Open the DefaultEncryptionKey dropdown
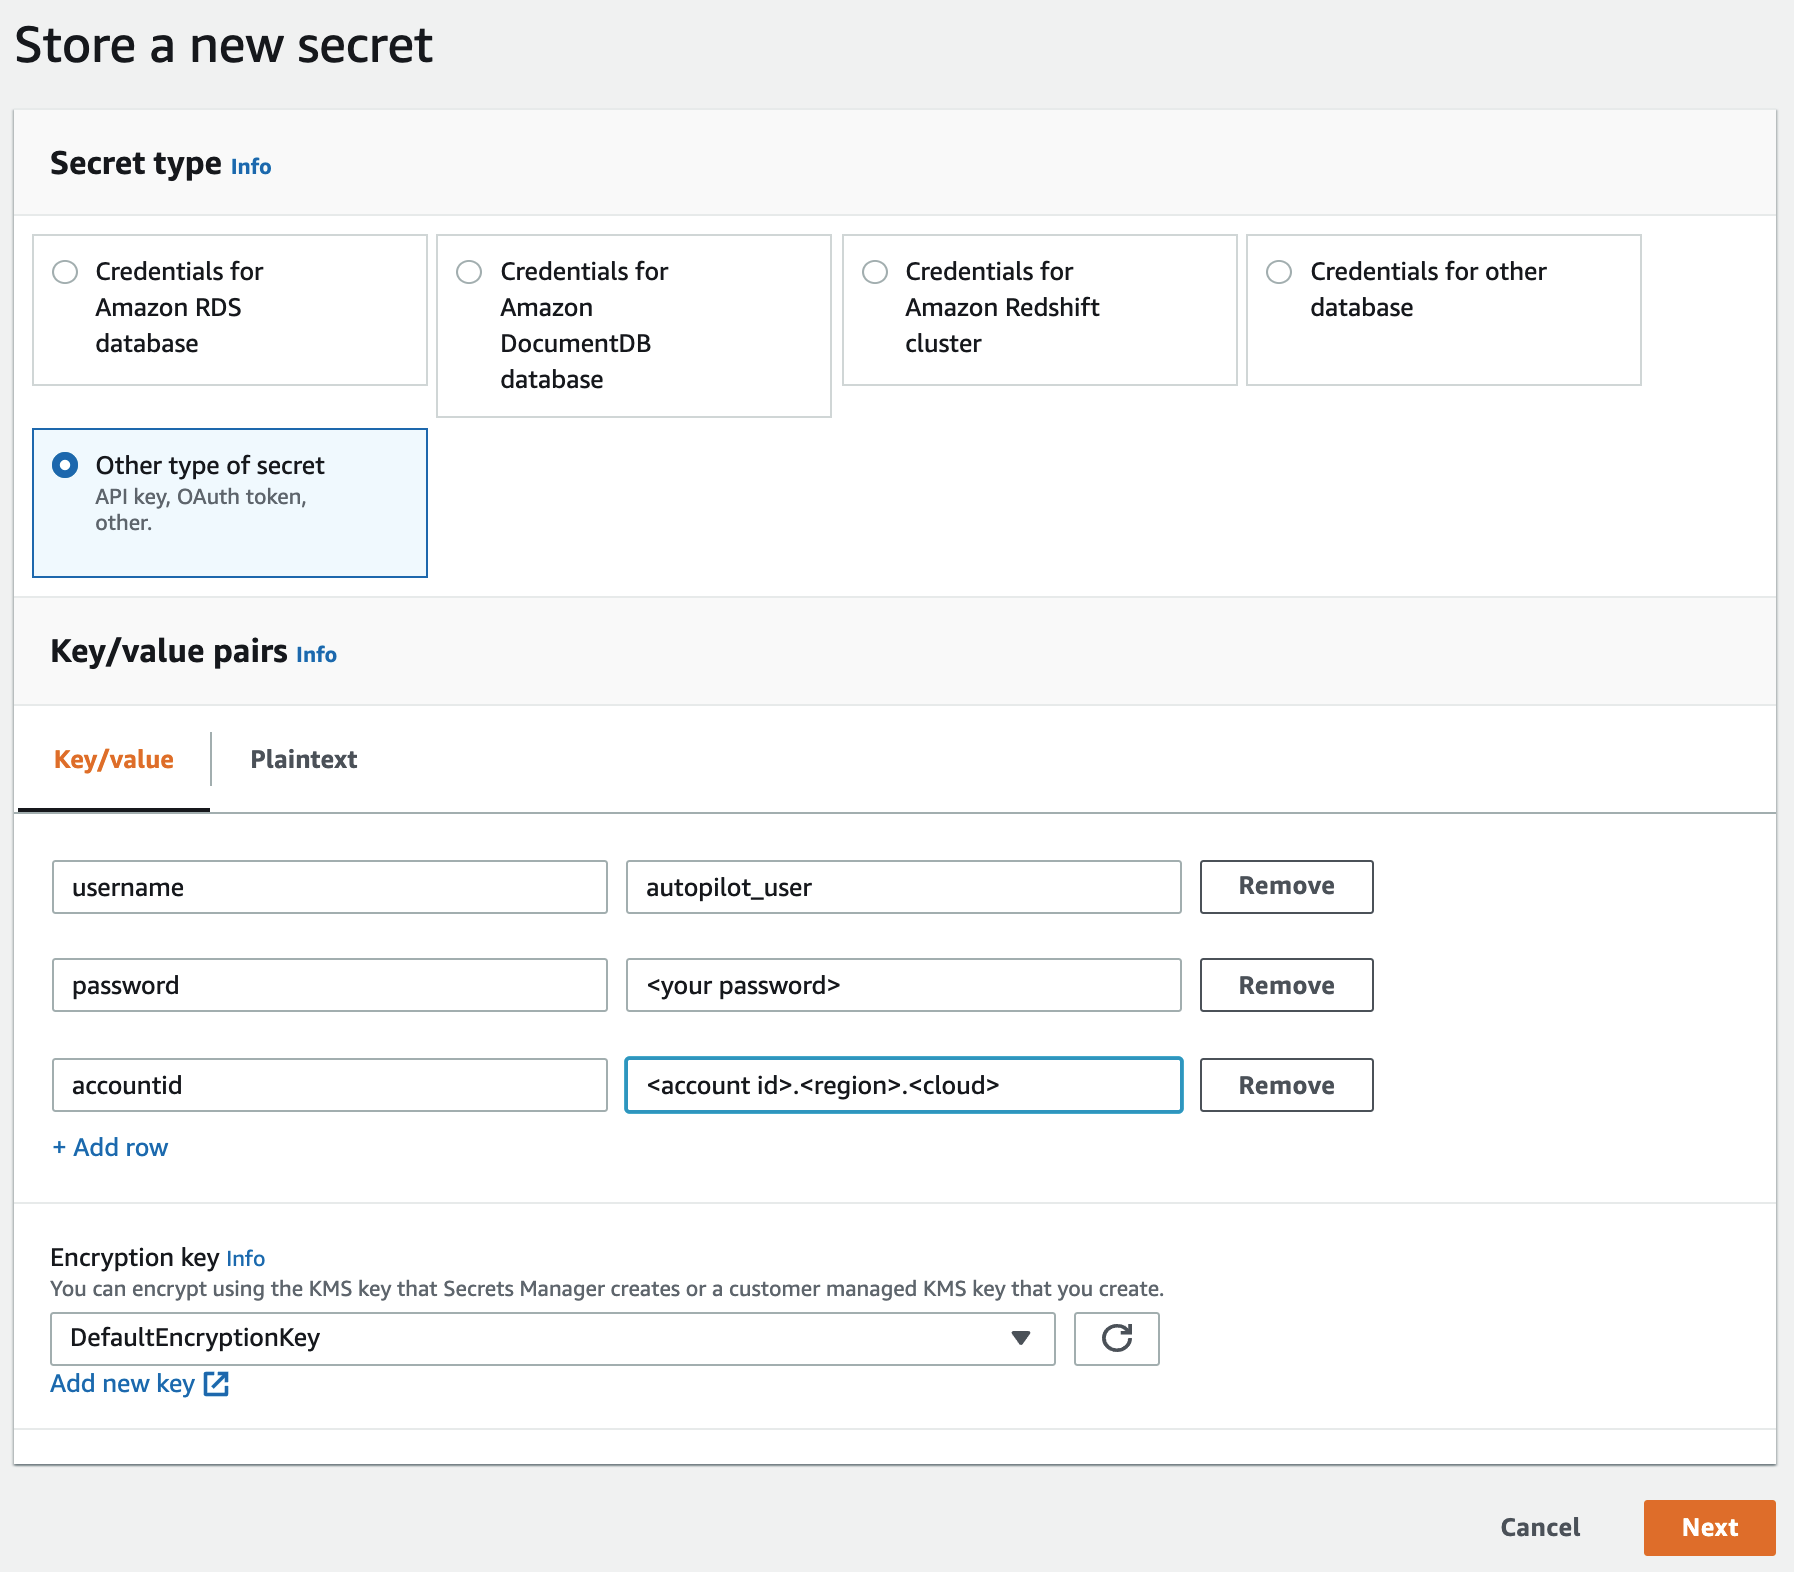This screenshot has width=1794, height=1572. pyautogui.click(x=552, y=1338)
